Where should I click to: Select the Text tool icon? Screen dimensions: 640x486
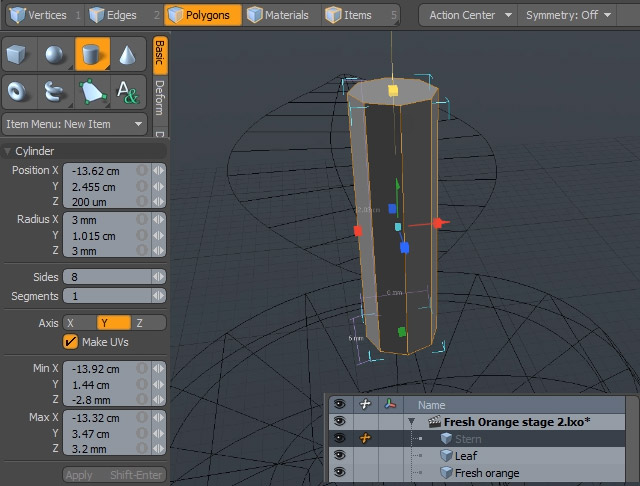coord(128,92)
